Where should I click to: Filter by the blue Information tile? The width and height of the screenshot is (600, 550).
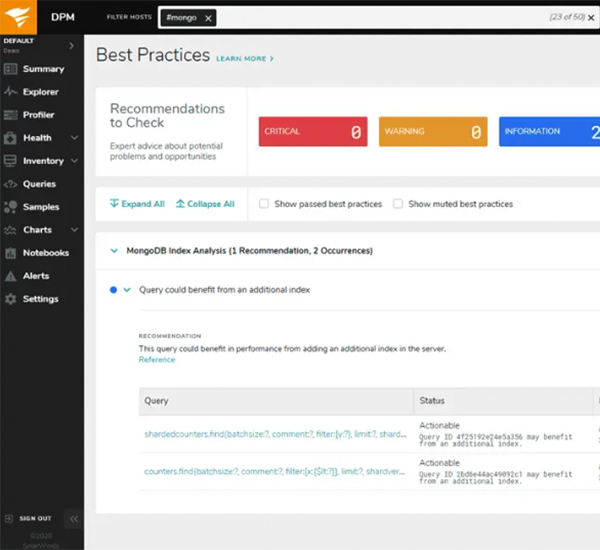tap(549, 132)
